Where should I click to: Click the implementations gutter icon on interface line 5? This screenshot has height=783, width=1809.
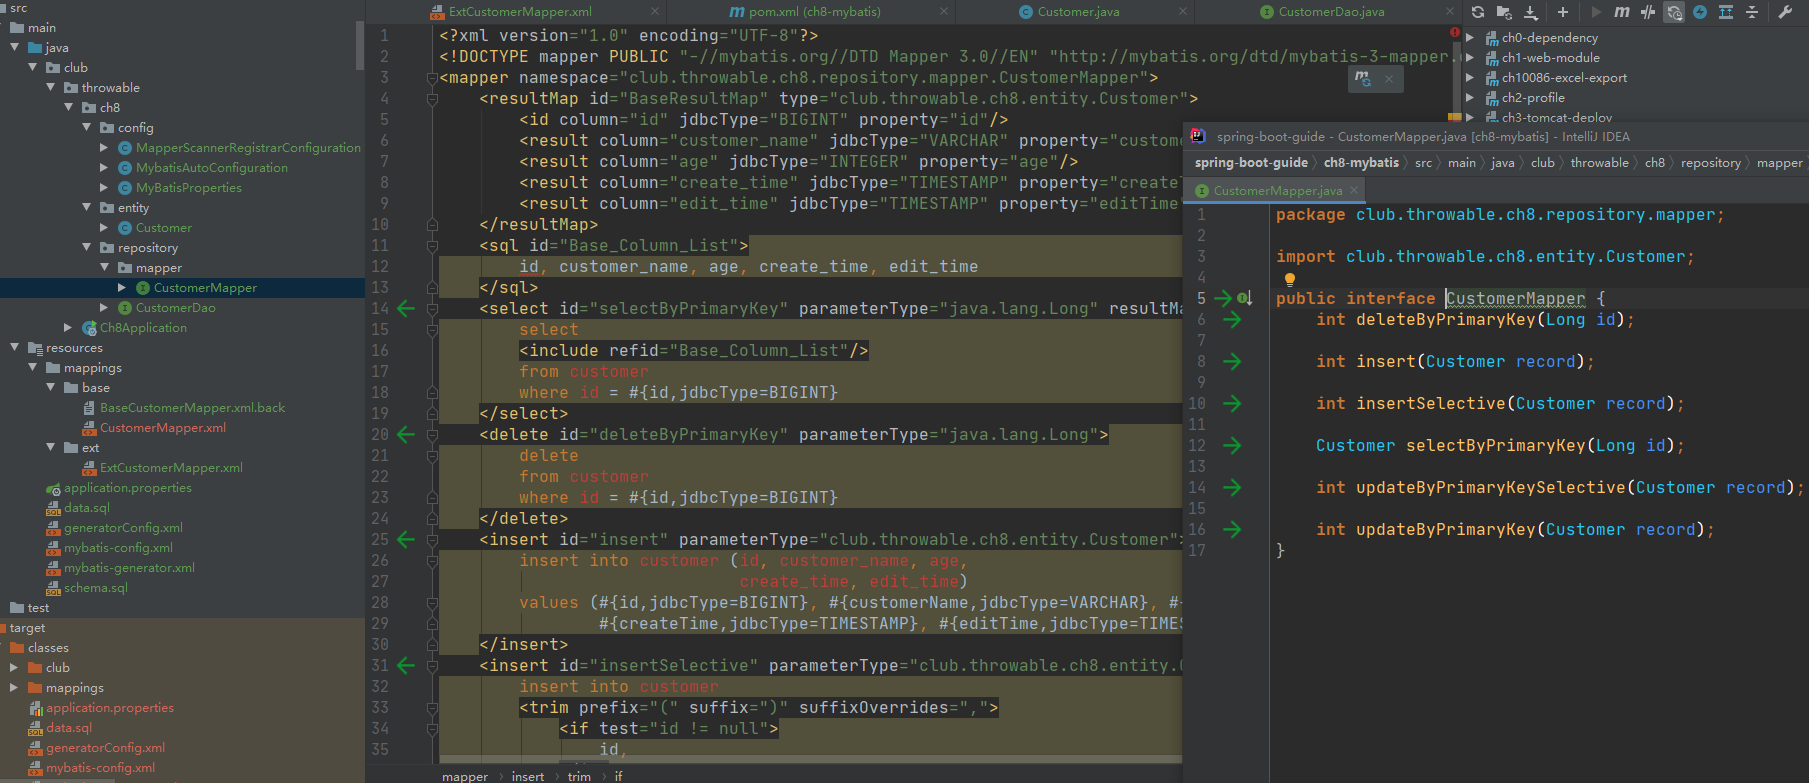point(1244,298)
